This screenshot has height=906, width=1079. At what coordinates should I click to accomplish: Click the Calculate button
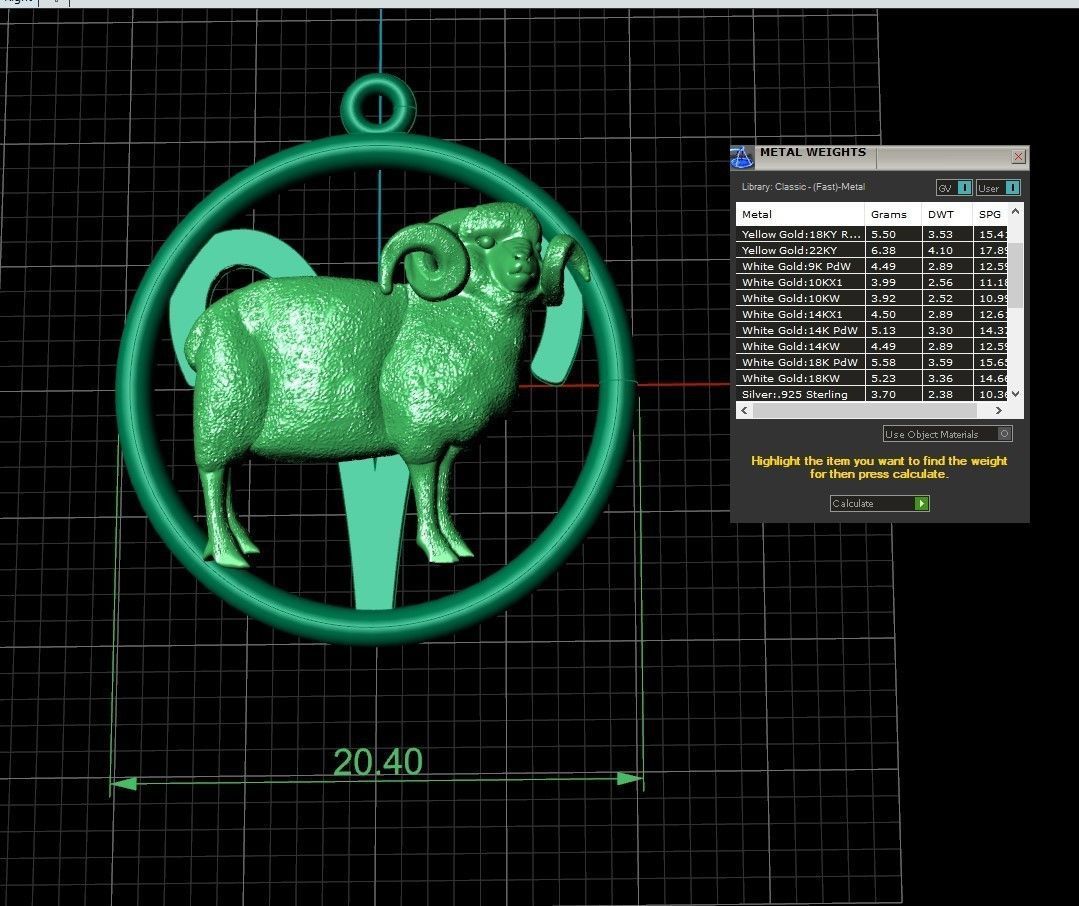point(879,503)
